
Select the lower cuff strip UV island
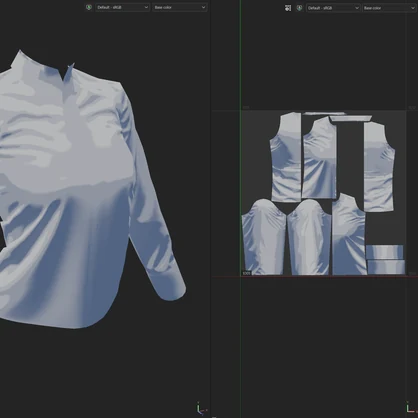[x=386, y=267]
